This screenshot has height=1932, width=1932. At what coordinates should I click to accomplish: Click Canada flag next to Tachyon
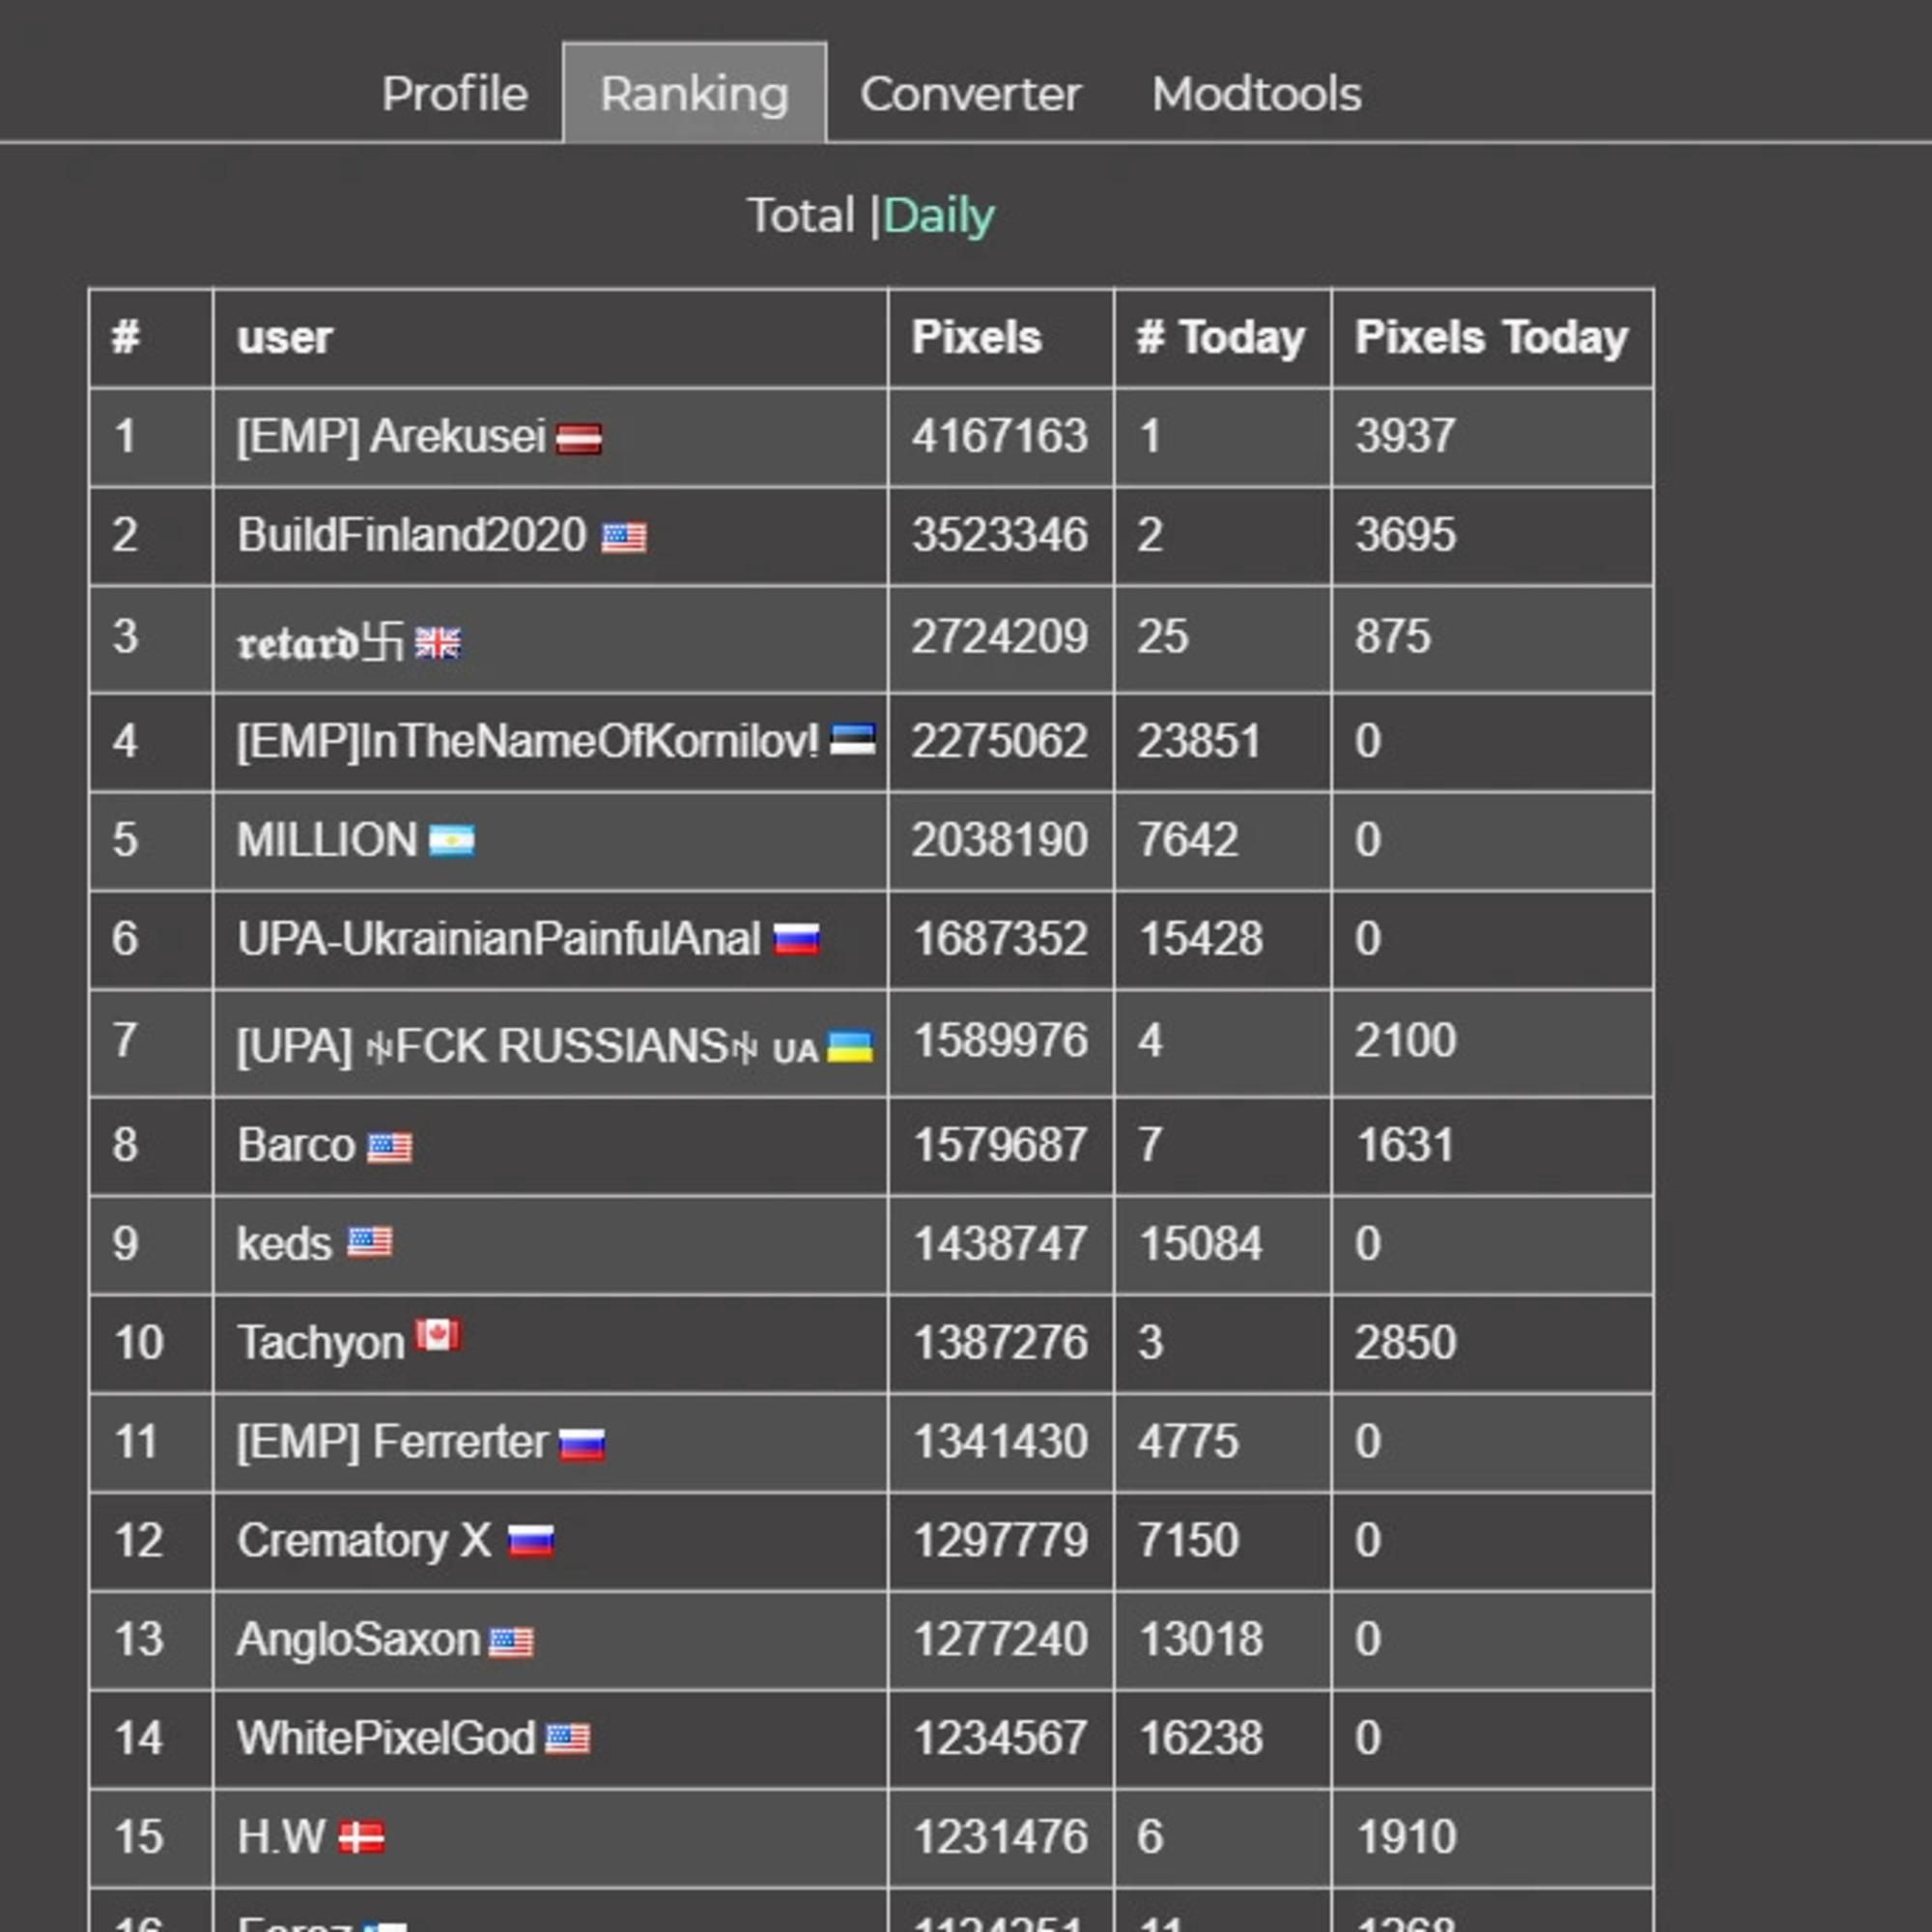[438, 1335]
